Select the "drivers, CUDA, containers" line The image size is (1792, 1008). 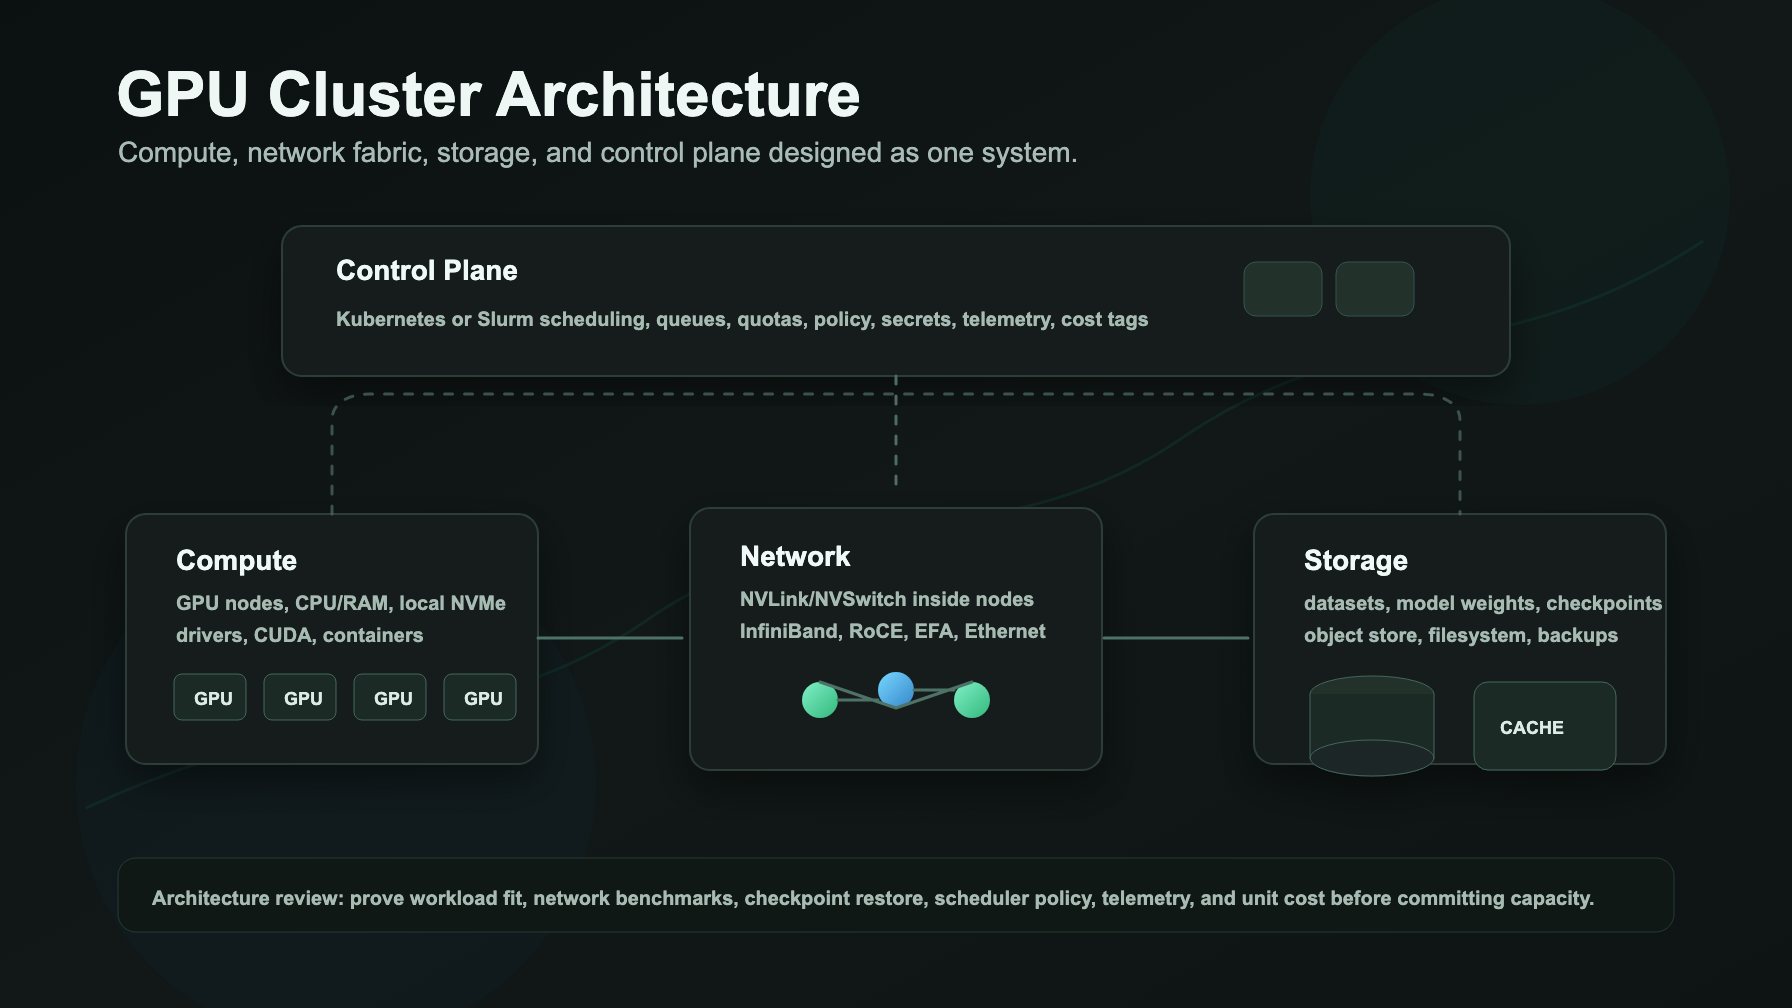[300, 636]
